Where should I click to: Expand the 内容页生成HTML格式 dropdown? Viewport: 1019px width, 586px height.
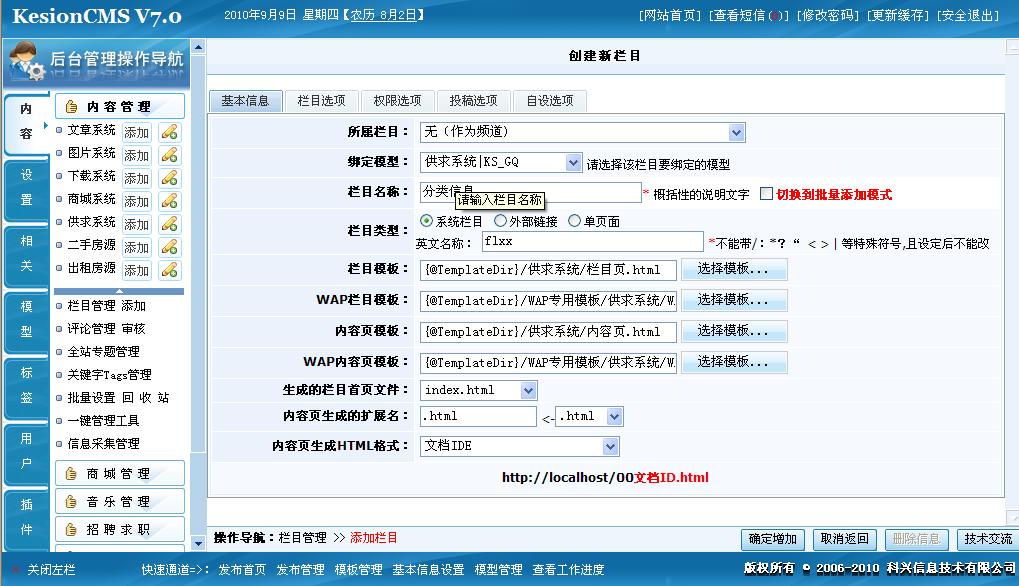click(610, 446)
